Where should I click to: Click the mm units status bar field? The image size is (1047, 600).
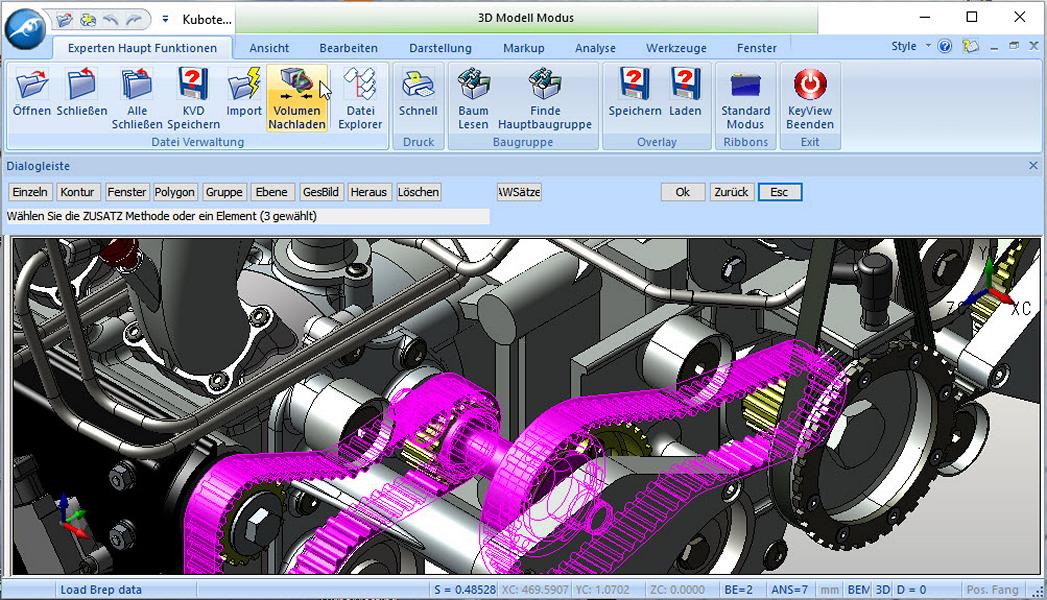point(830,590)
